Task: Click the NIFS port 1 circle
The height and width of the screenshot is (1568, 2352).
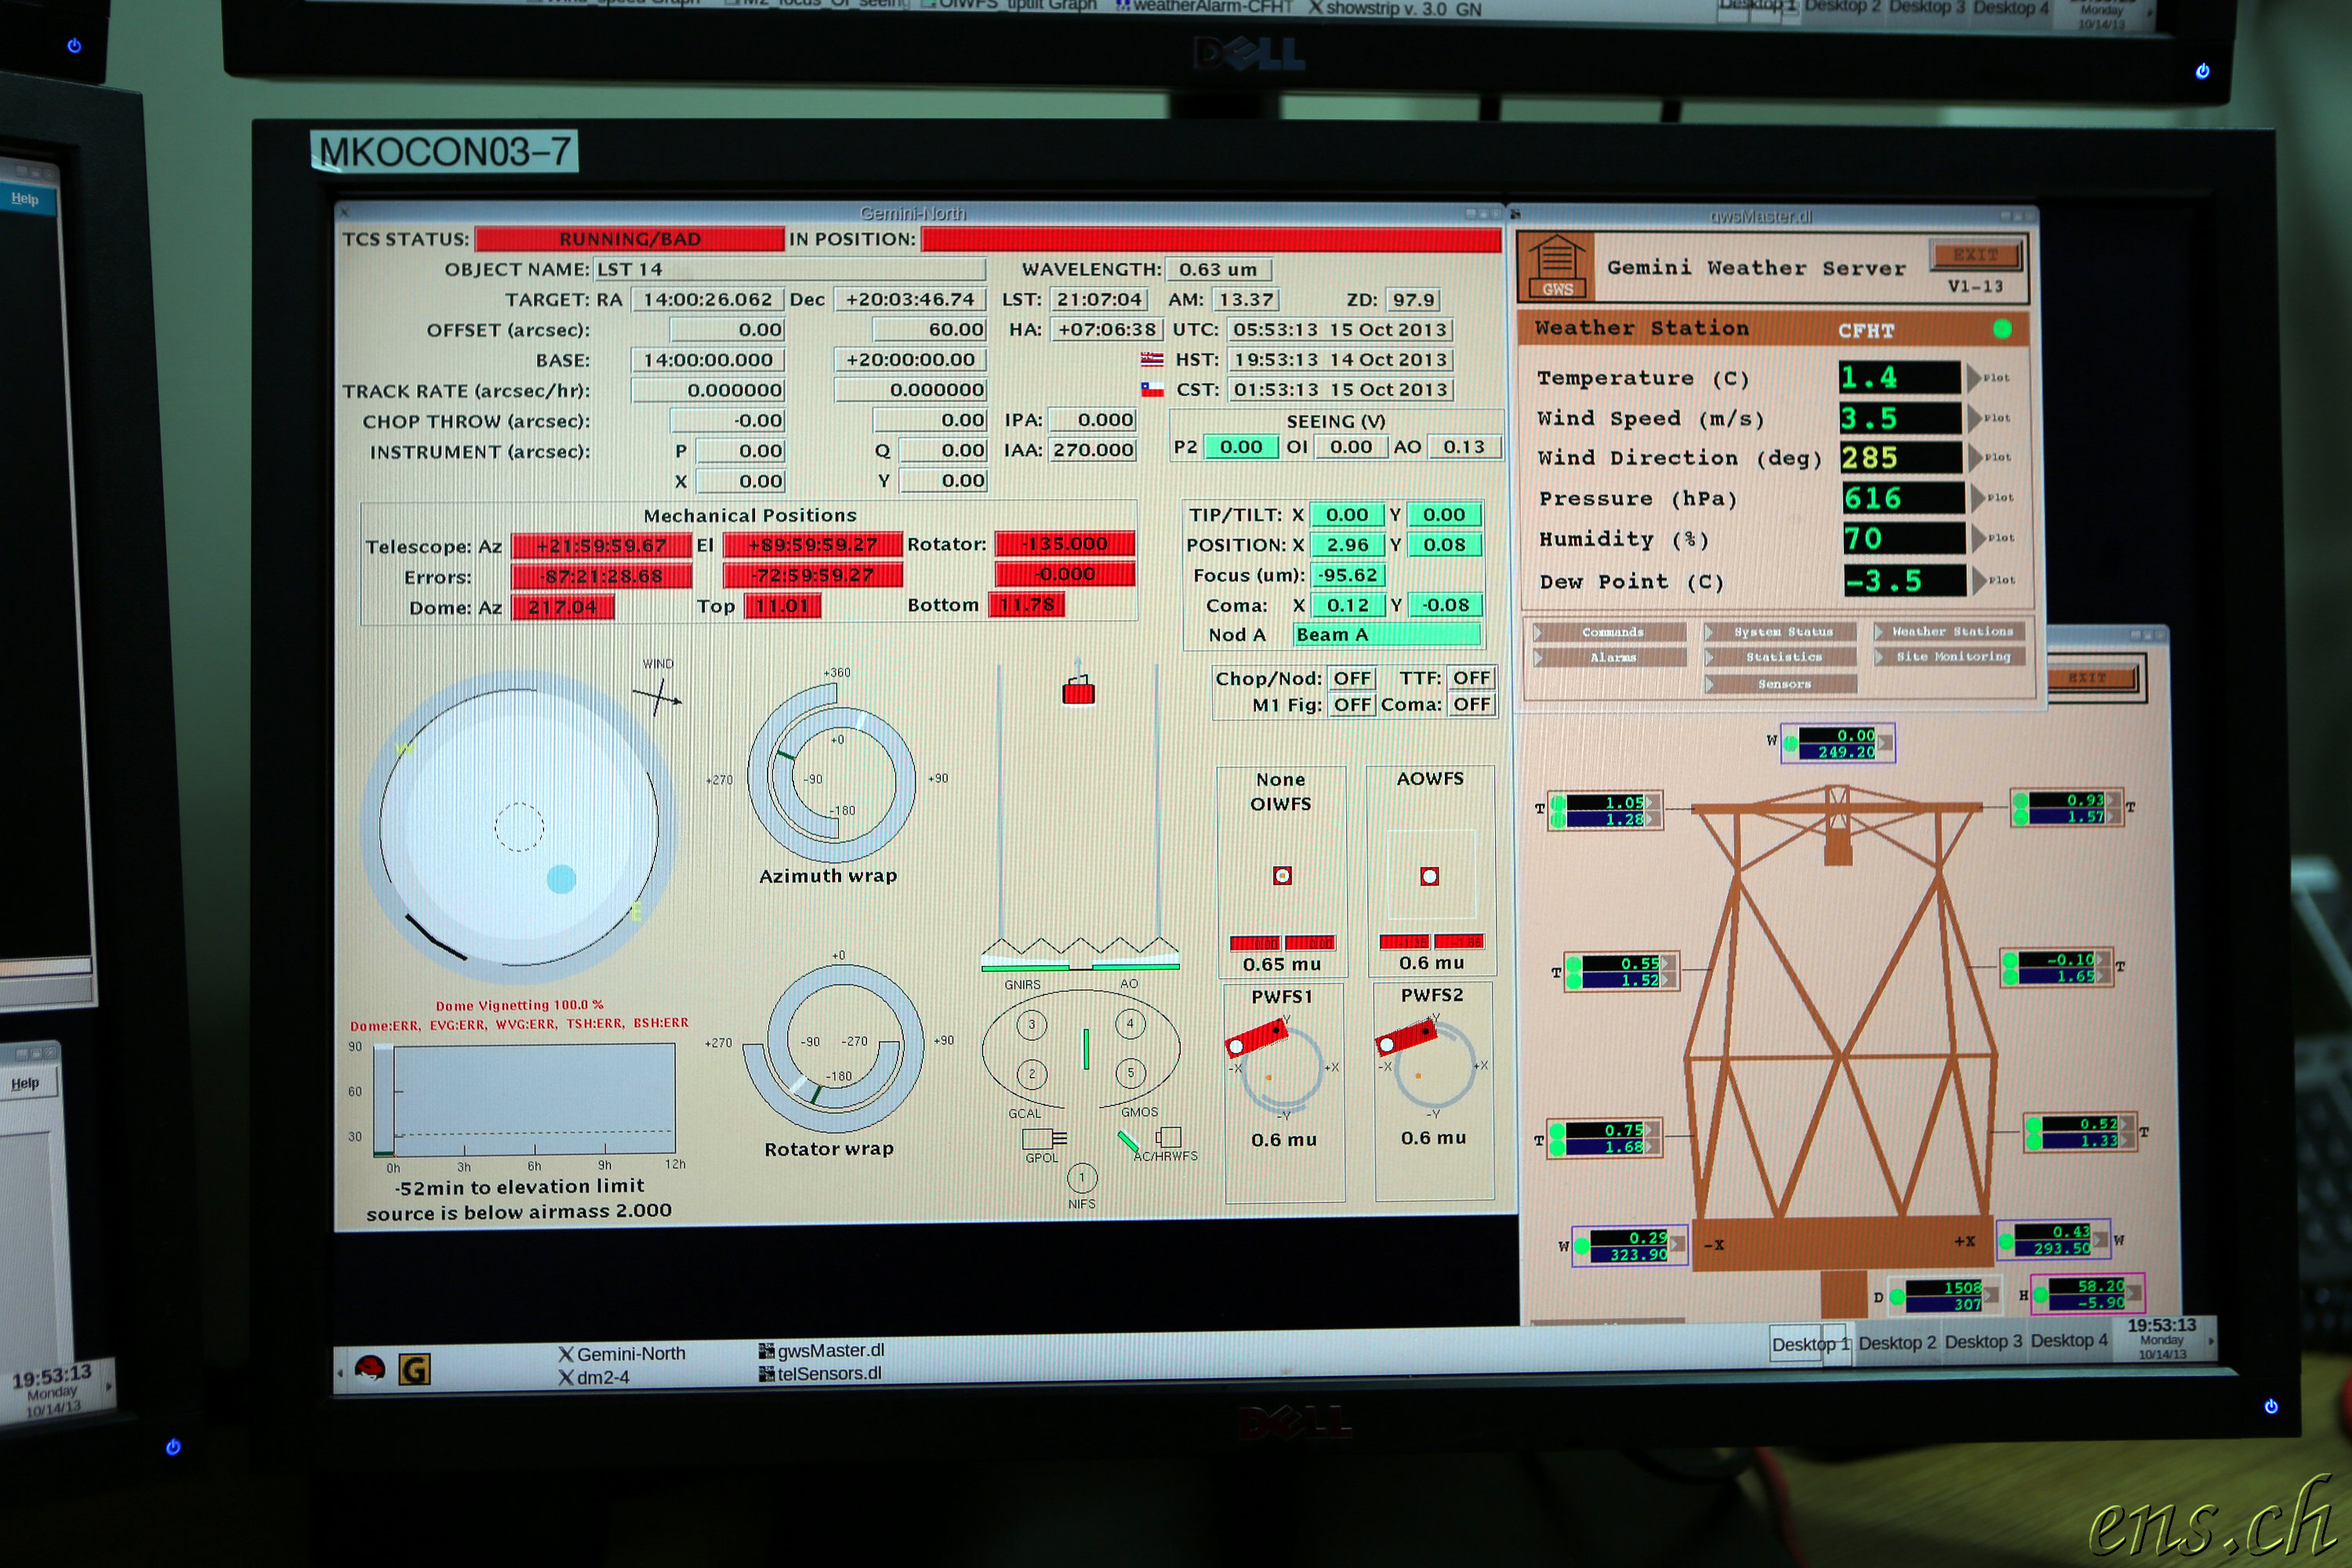Action: point(1082,1177)
